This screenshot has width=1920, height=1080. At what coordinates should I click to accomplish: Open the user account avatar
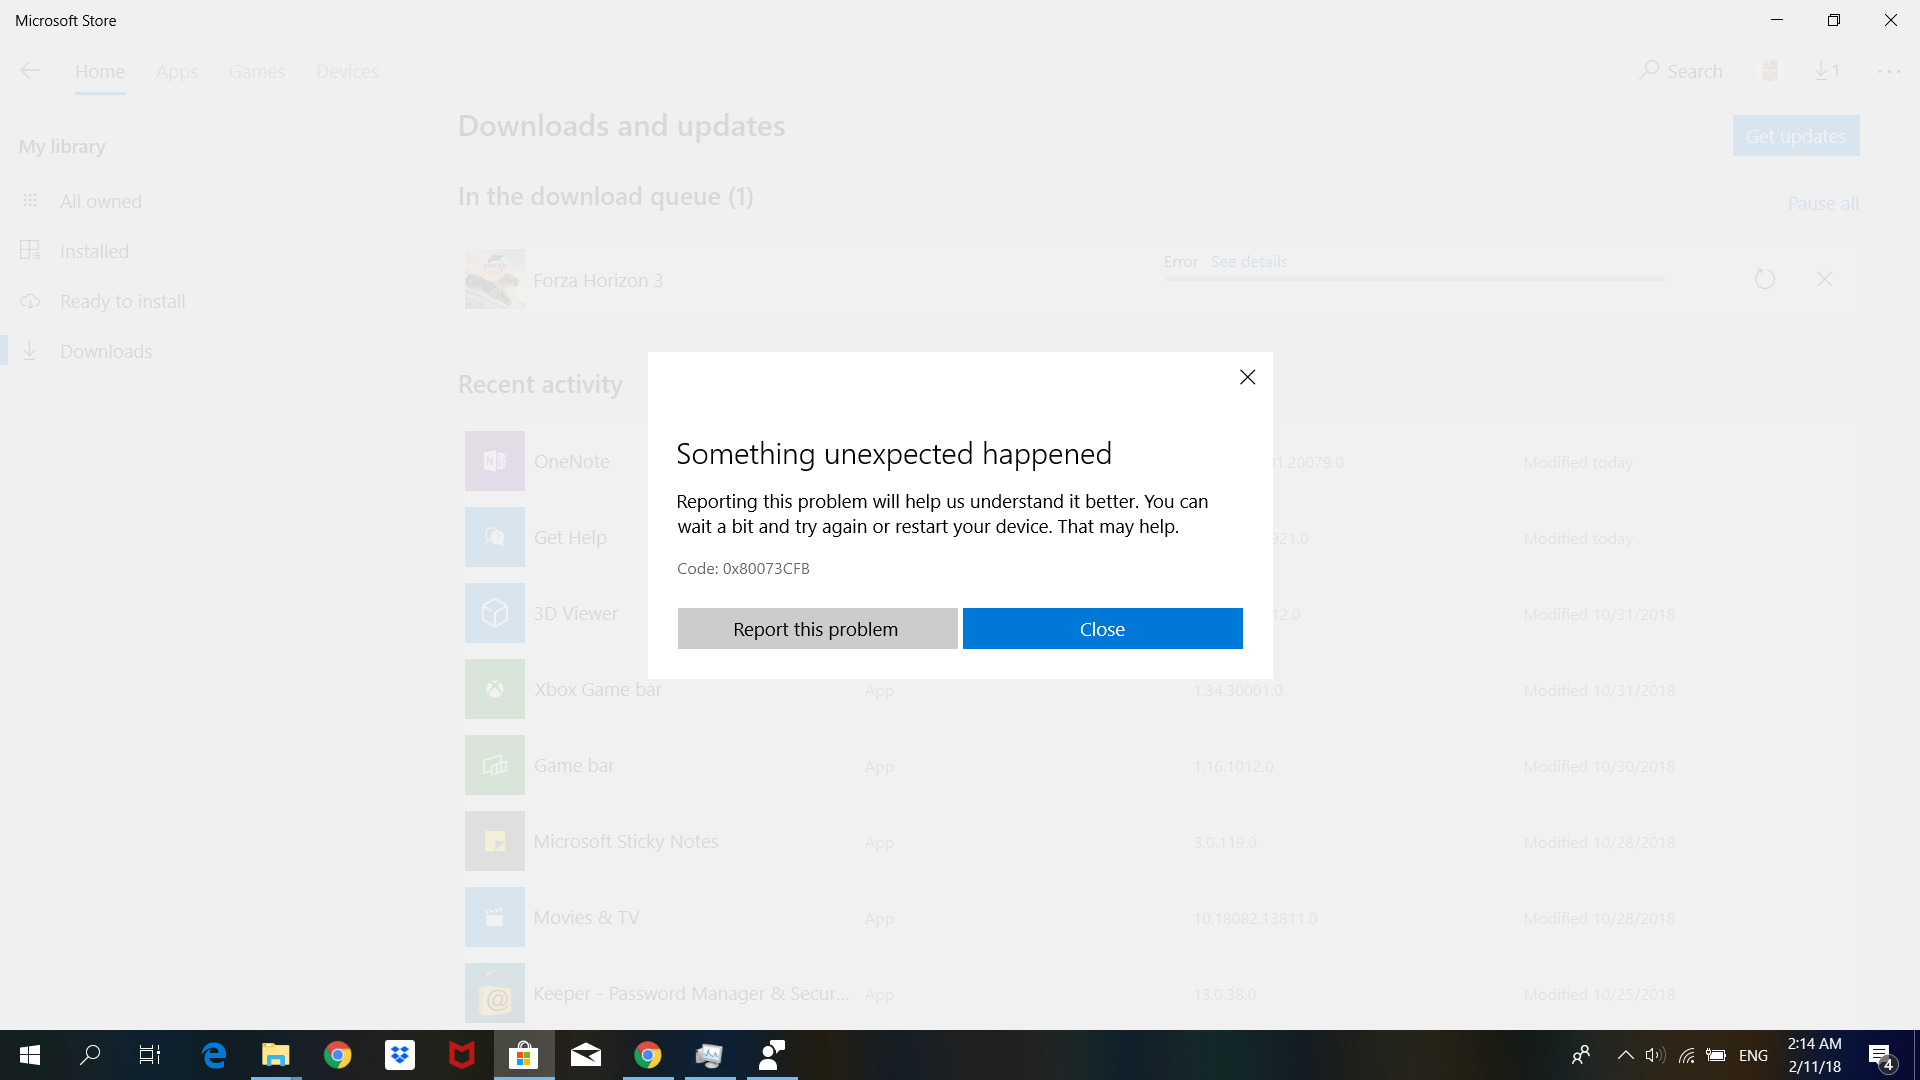tap(1769, 70)
